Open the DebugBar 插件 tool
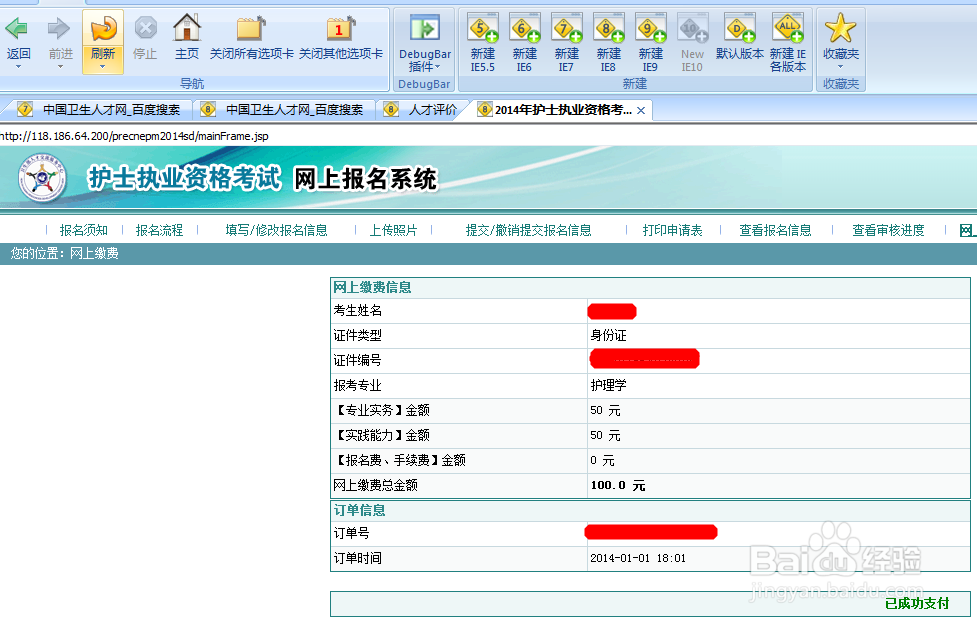 [x=424, y=35]
